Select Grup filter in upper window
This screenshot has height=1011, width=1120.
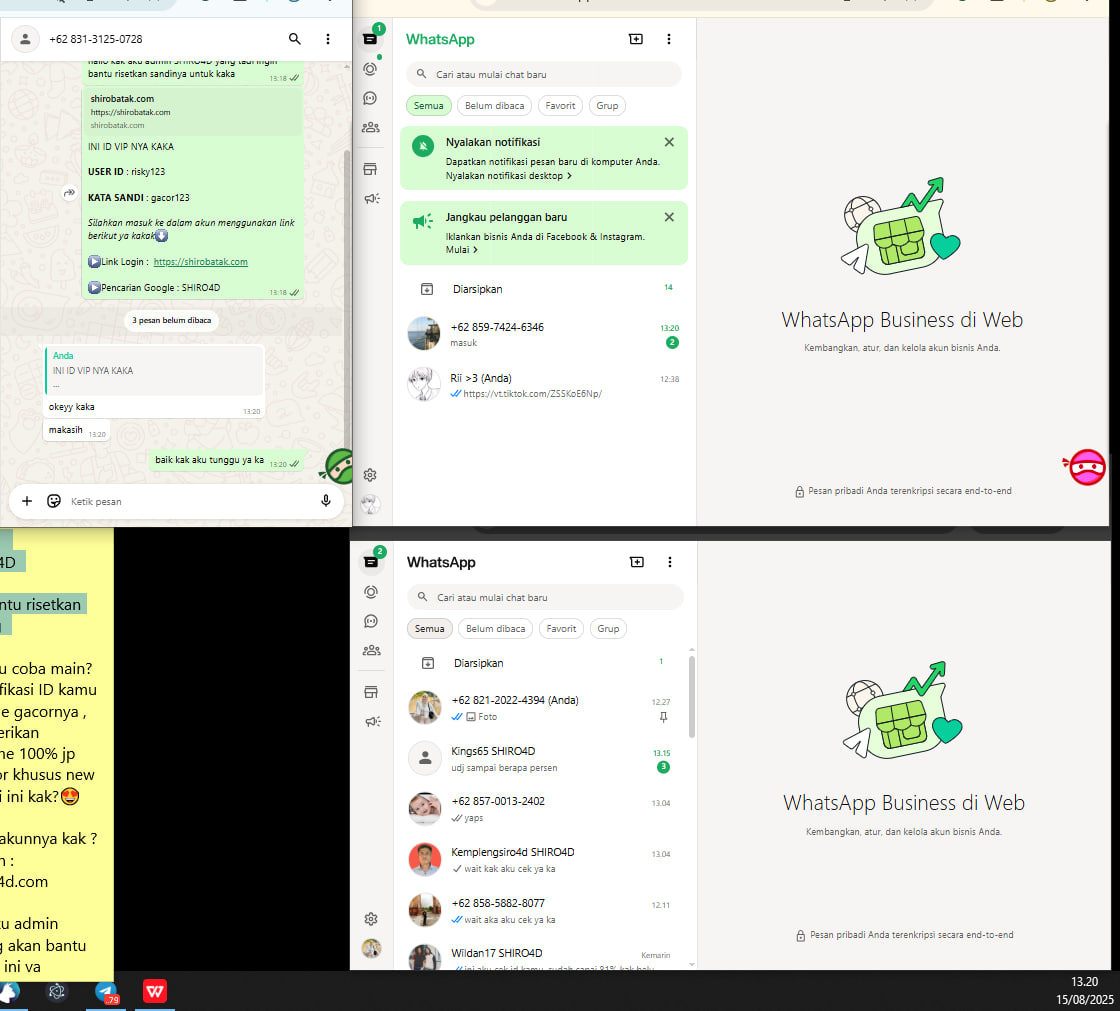coord(607,106)
